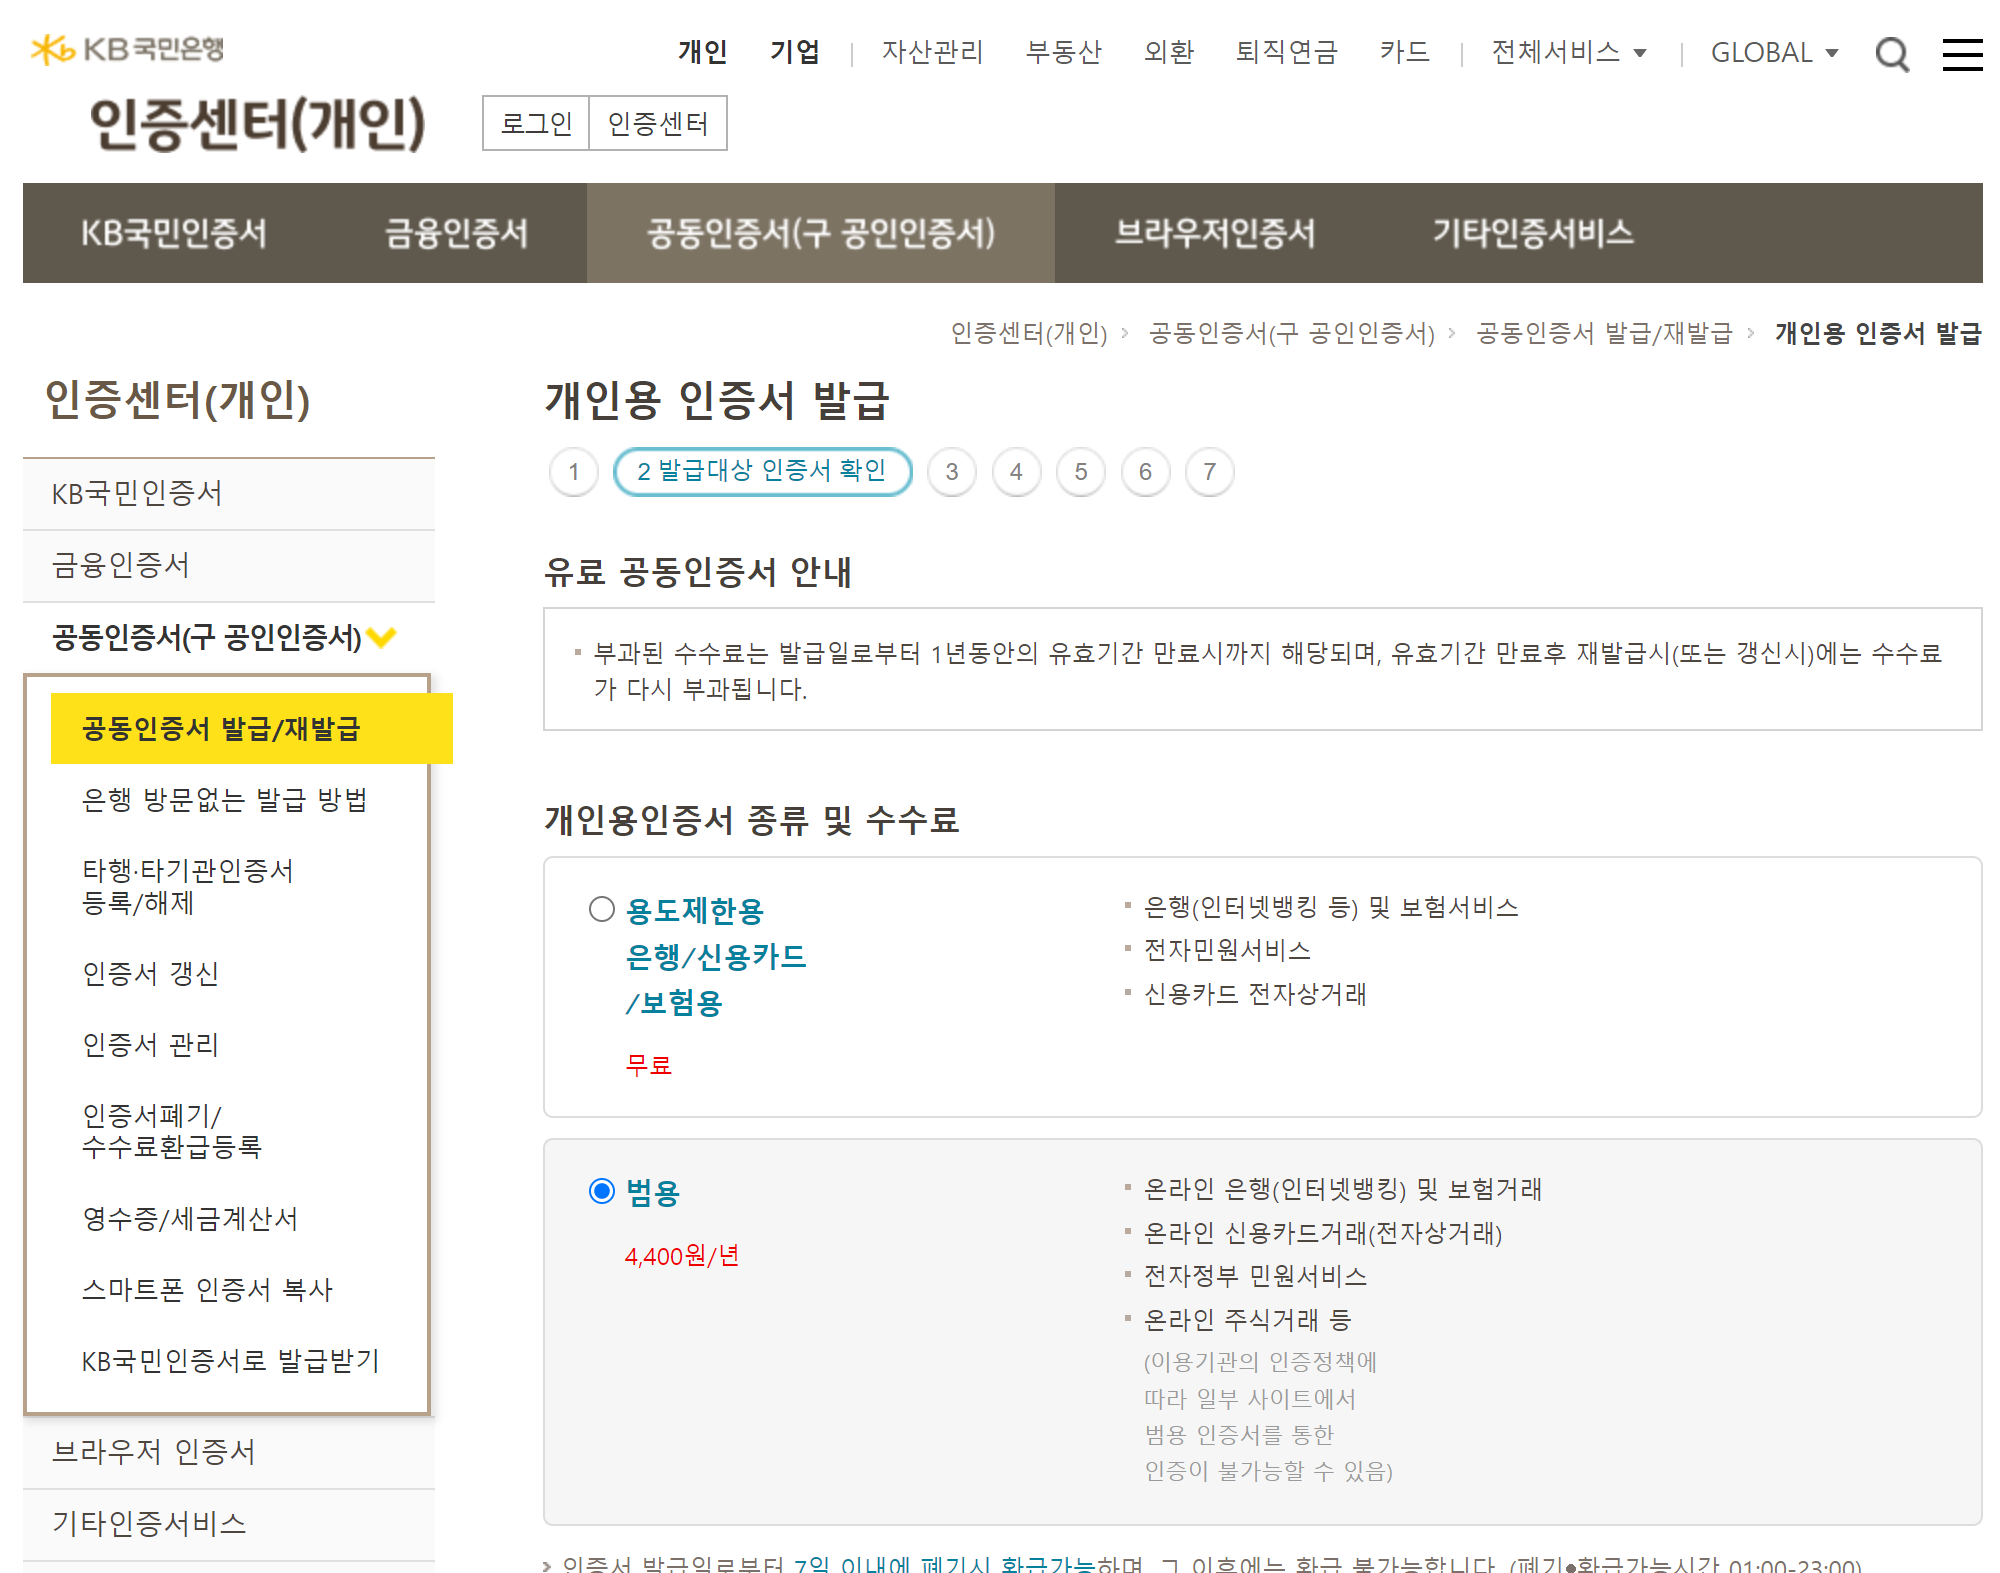
Task: Expand the 전체서비스 dropdown
Action: coord(1568,52)
